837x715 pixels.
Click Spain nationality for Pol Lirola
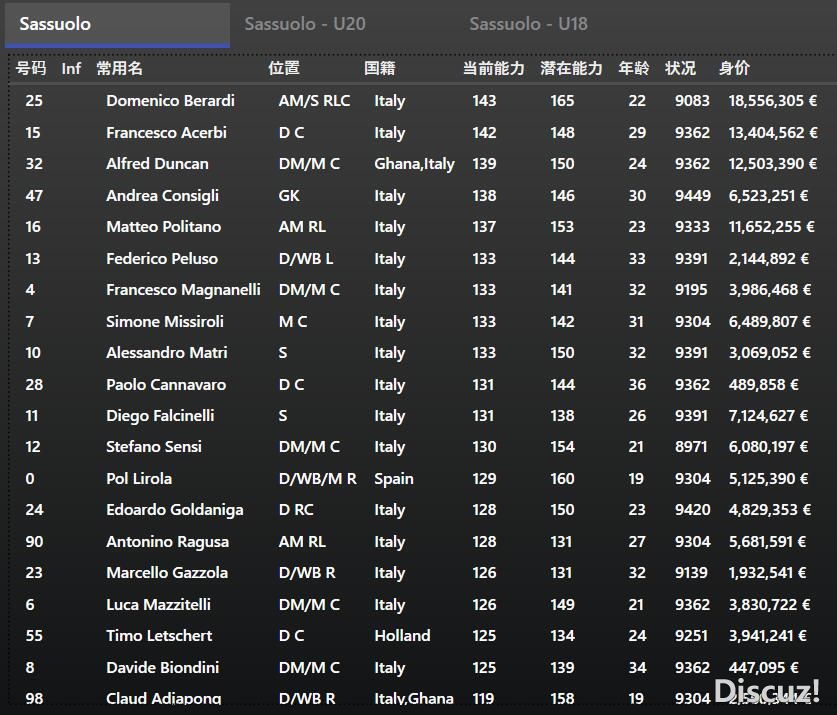pyautogui.click(x=394, y=479)
